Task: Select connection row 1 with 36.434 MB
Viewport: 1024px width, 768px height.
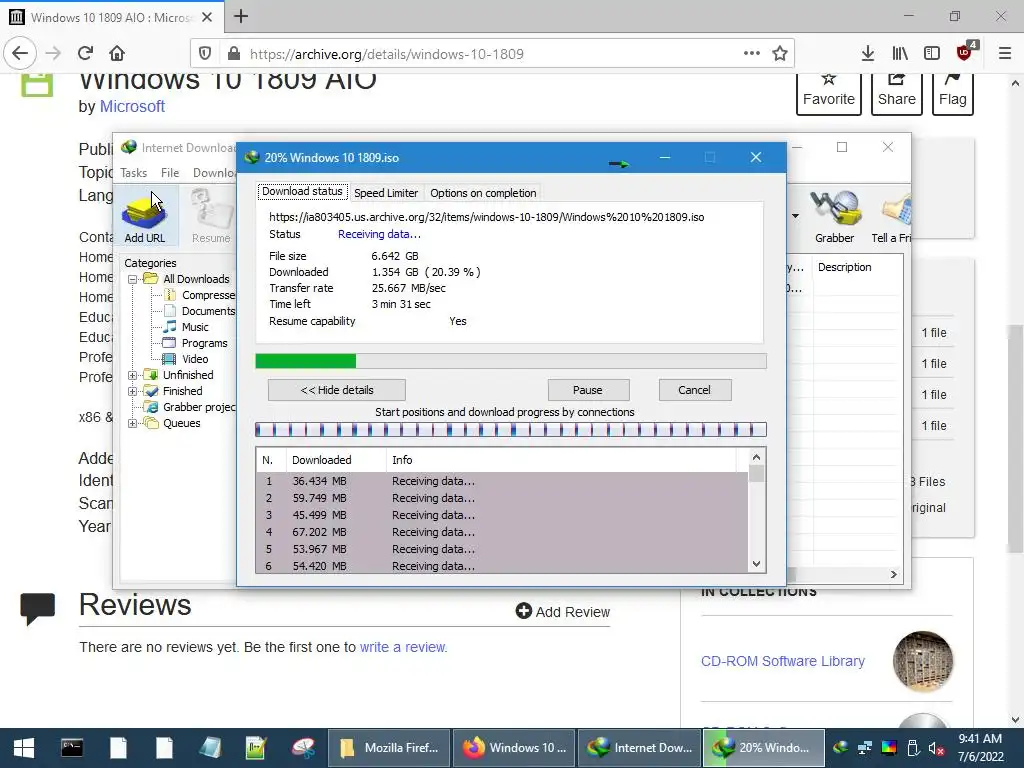Action: tap(502, 481)
